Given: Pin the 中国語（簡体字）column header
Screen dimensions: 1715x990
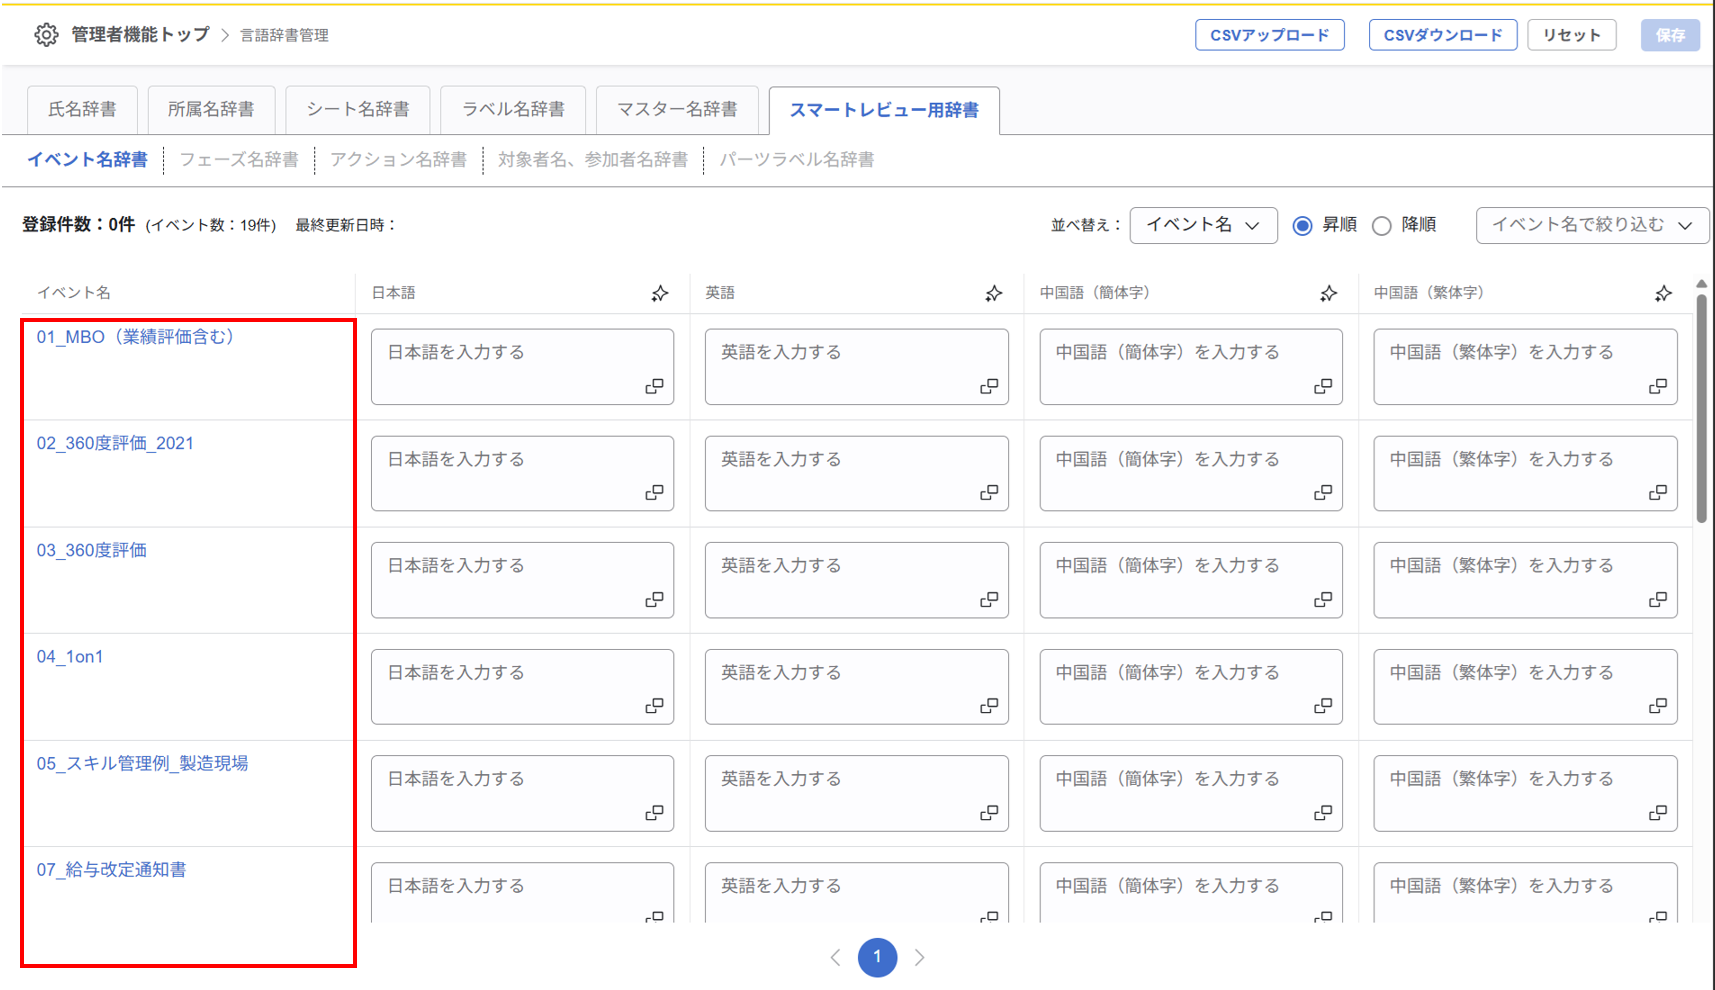Looking at the screenshot, I should click(1328, 293).
